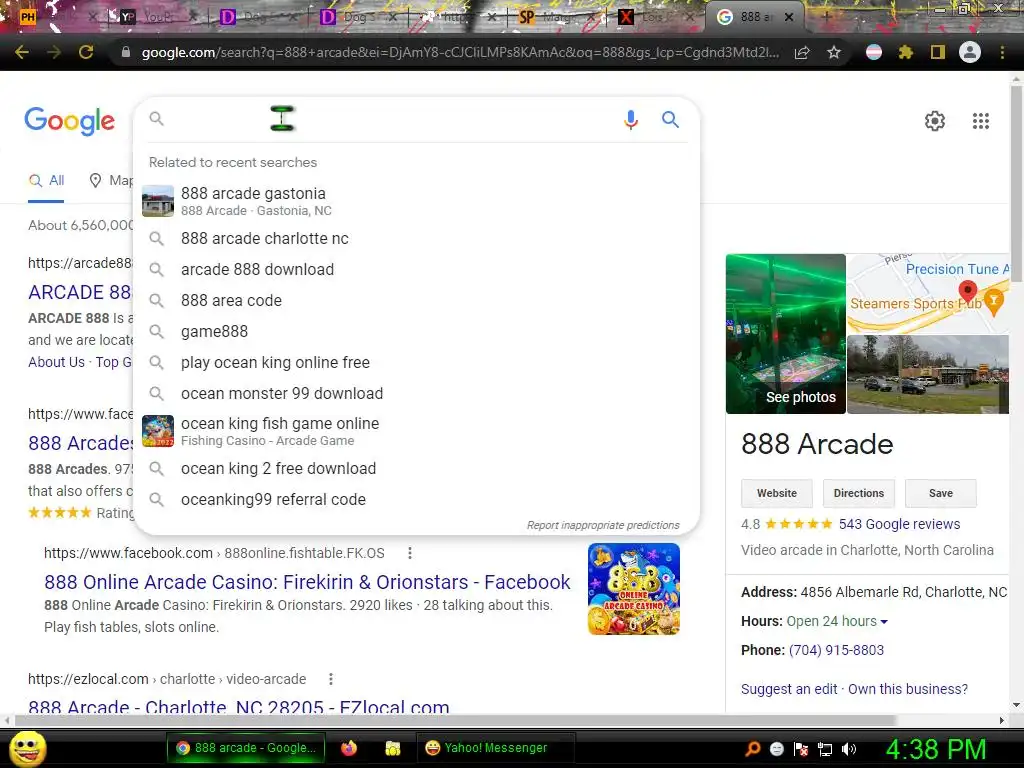
Task: Choose suggestion game888
Action: coord(416,331)
